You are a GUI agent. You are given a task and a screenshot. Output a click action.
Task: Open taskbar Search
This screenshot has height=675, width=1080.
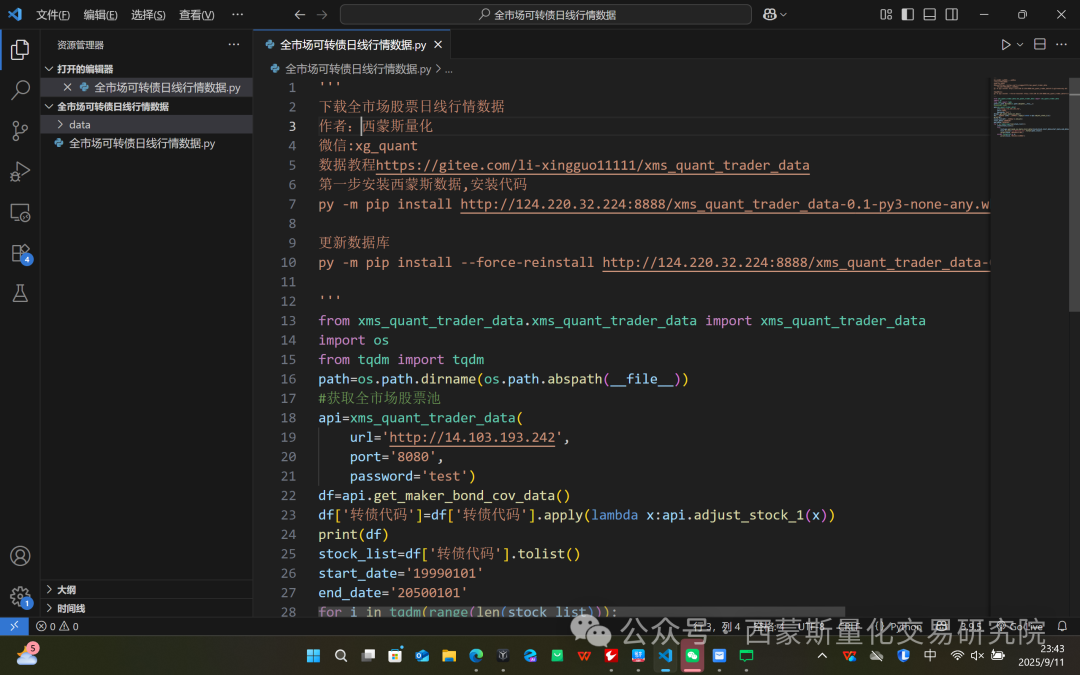click(341, 655)
